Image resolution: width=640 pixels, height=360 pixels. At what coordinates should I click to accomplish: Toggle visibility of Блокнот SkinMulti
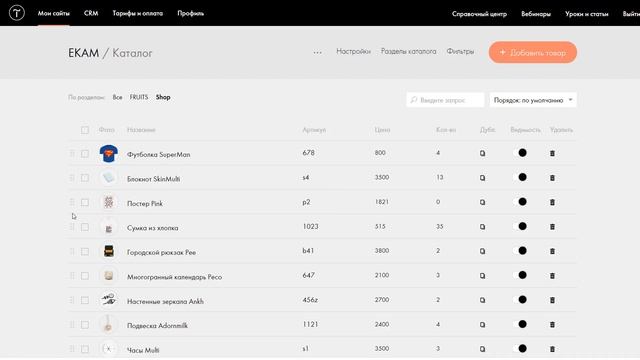[x=519, y=177]
